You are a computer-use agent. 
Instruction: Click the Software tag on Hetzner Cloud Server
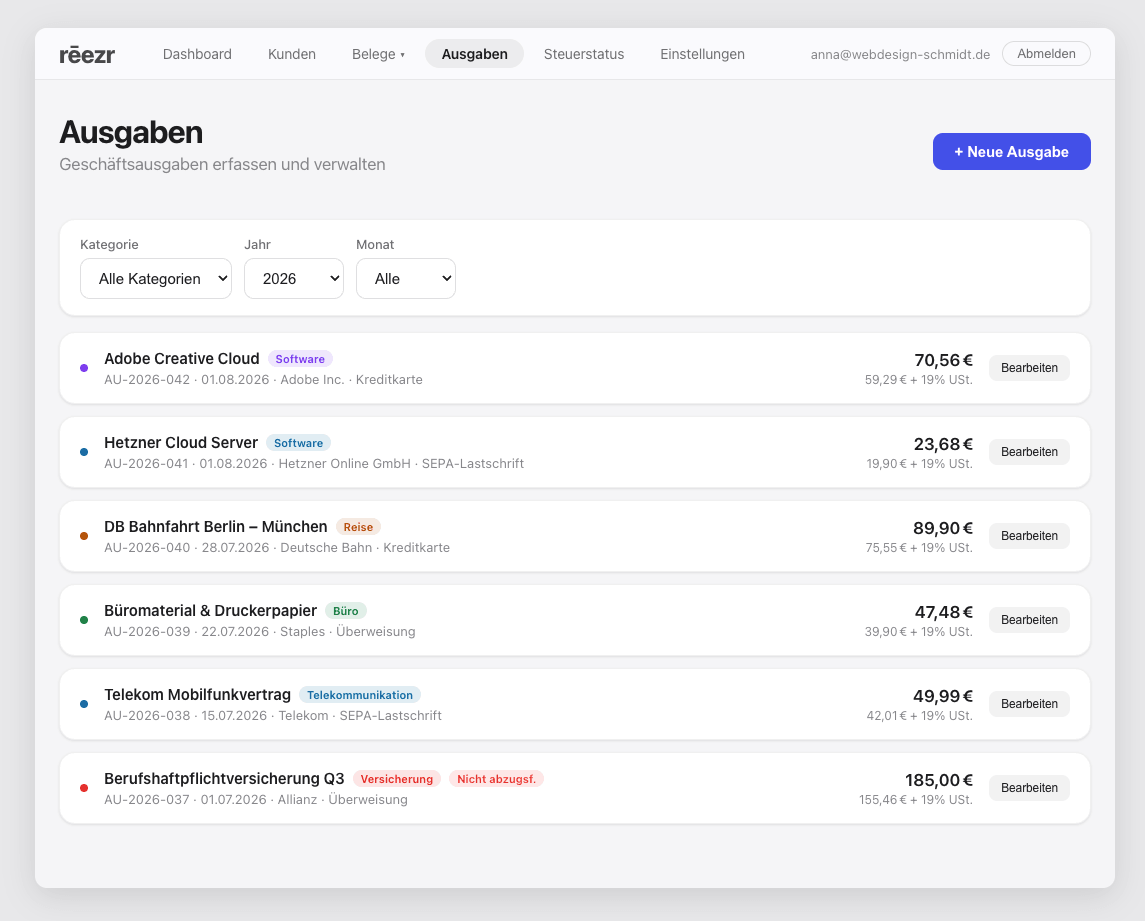click(x=299, y=443)
